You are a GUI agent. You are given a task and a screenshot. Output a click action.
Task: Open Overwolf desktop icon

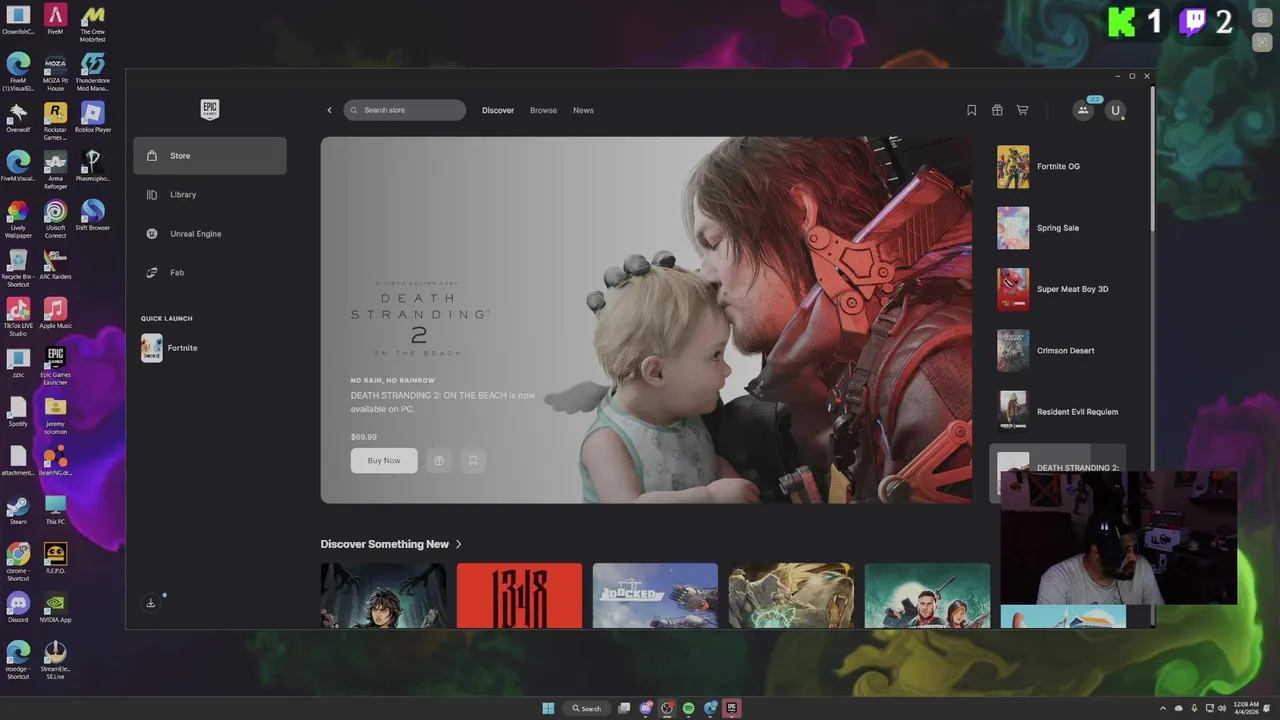[18, 117]
